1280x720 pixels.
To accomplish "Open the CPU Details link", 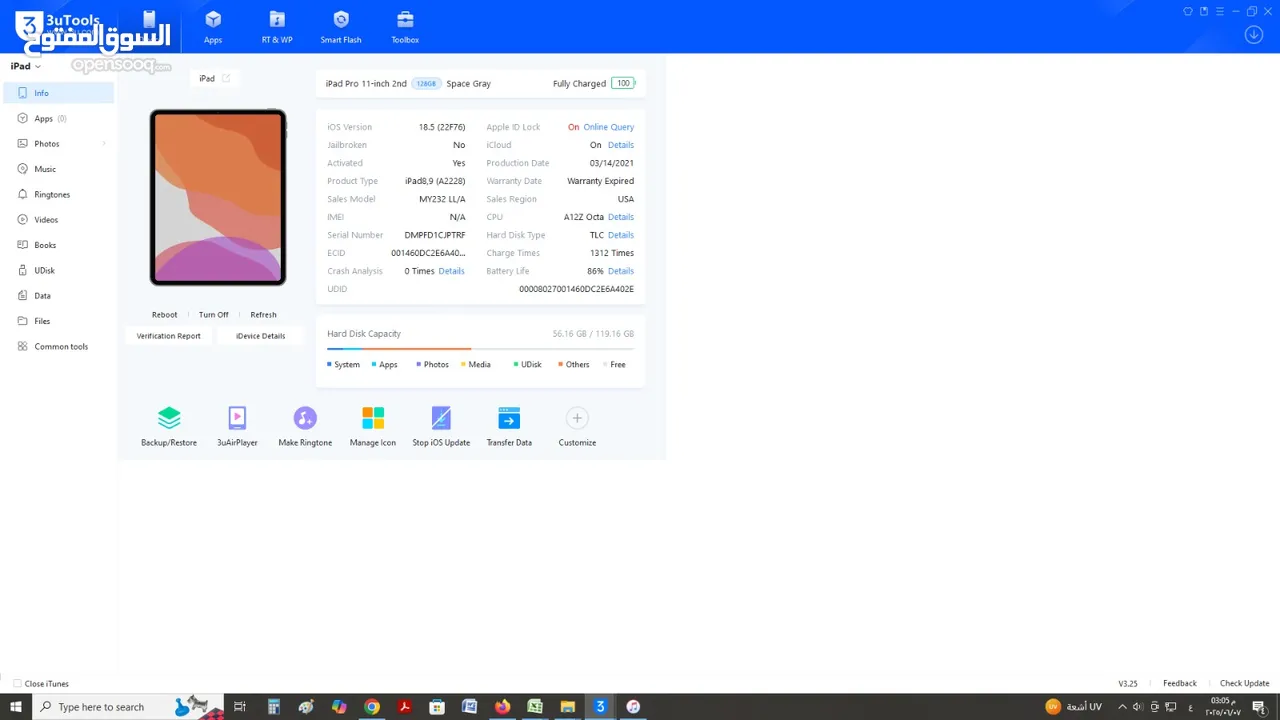I will pos(621,217).
